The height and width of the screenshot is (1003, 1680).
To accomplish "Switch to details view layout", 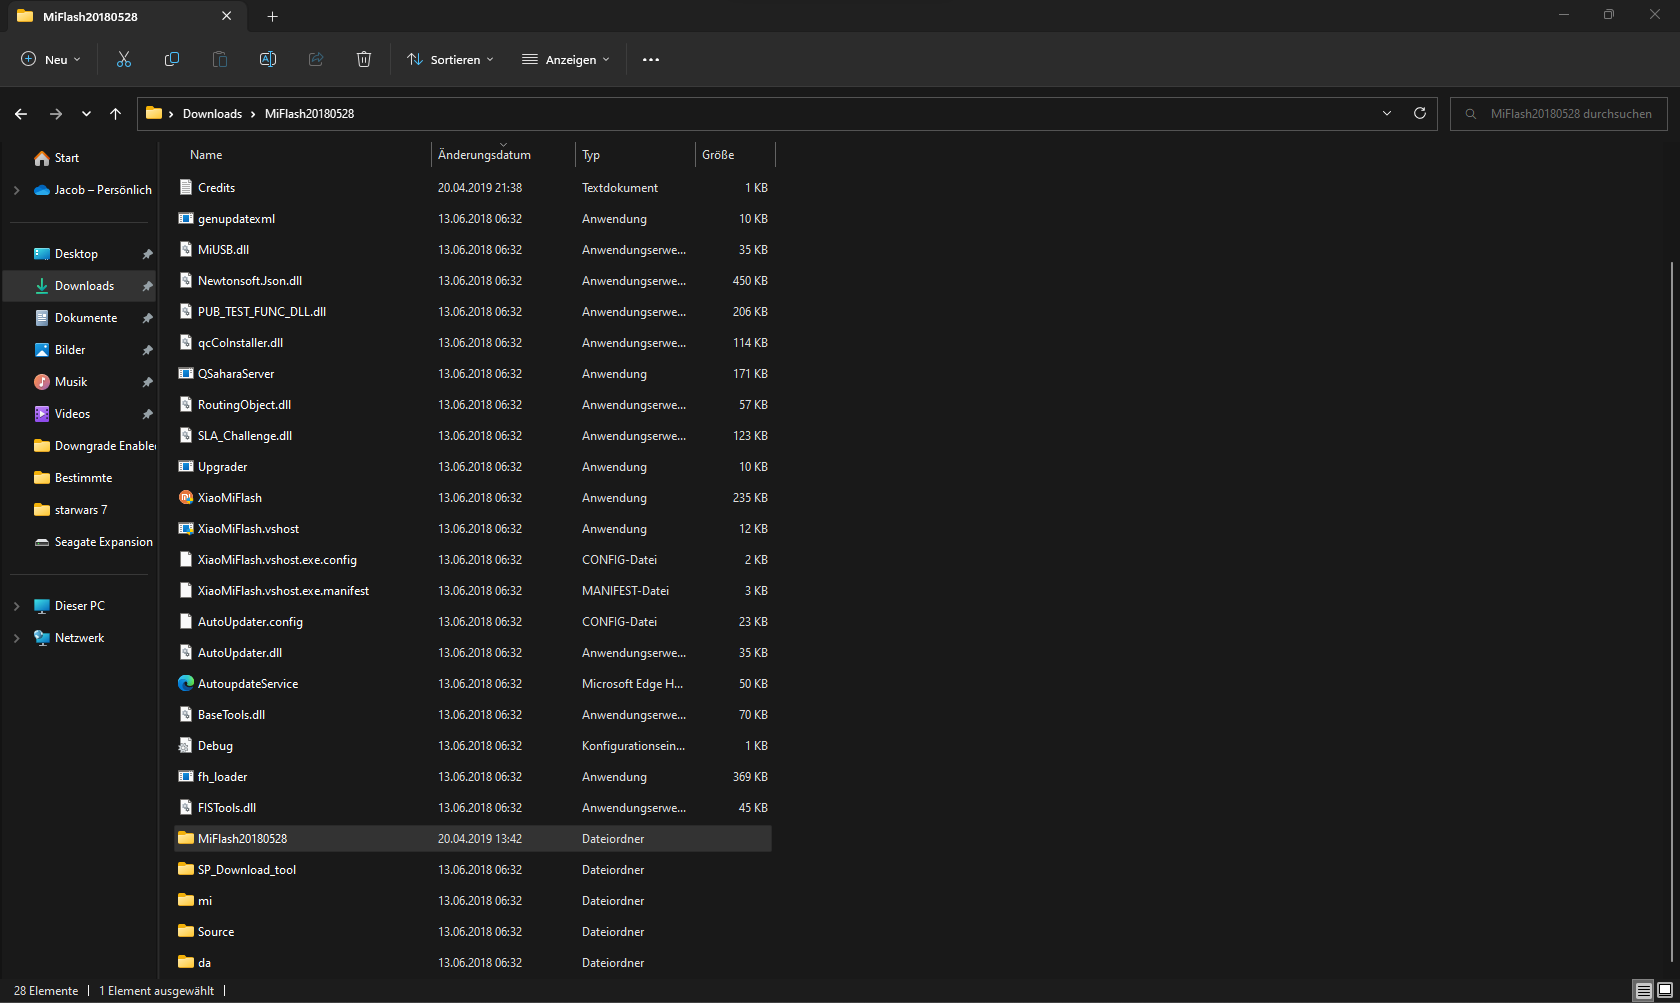I will (x=1643, y=990).
